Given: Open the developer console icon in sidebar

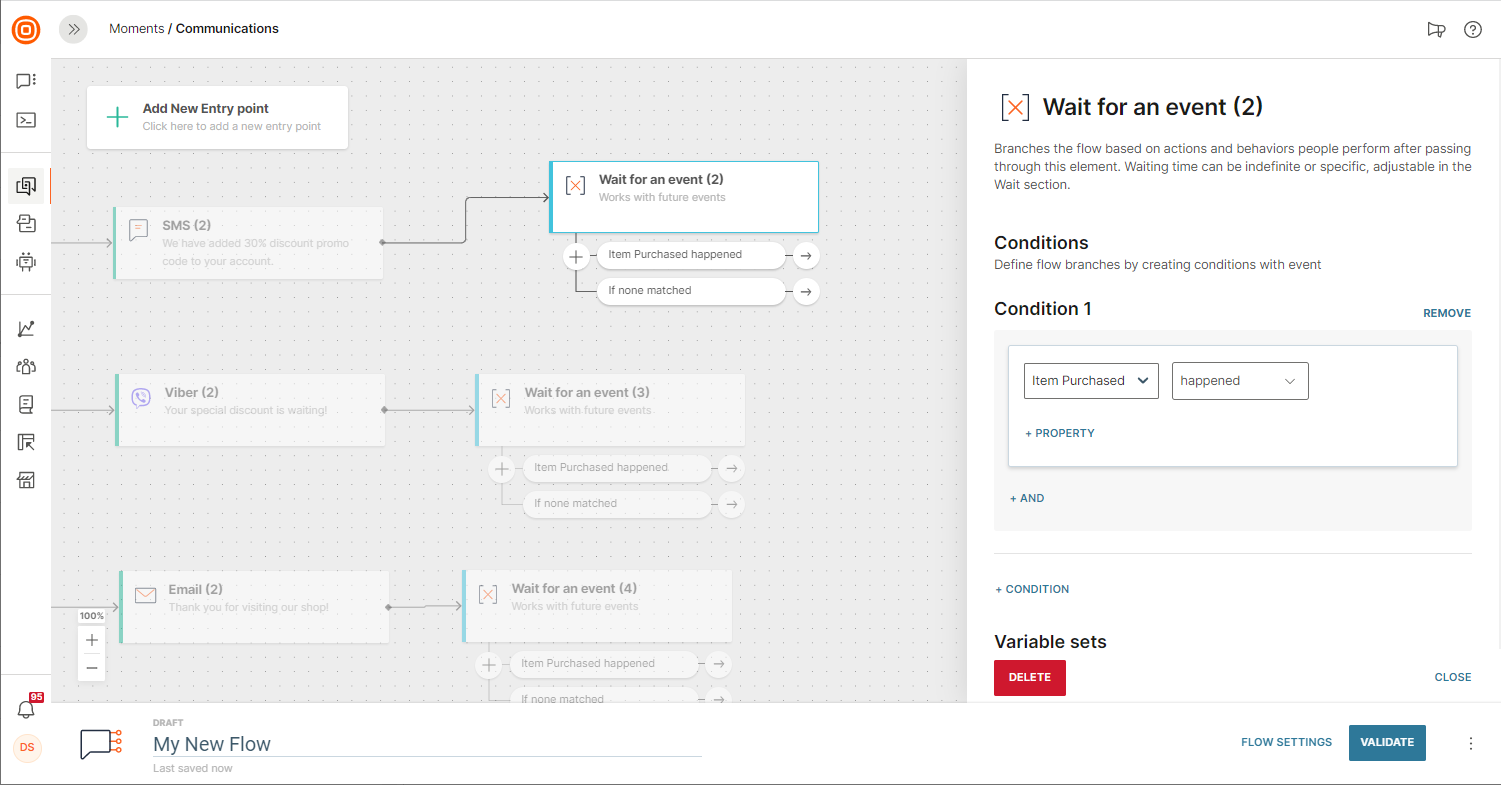Looking at the screenshot, I should [26, 120].
